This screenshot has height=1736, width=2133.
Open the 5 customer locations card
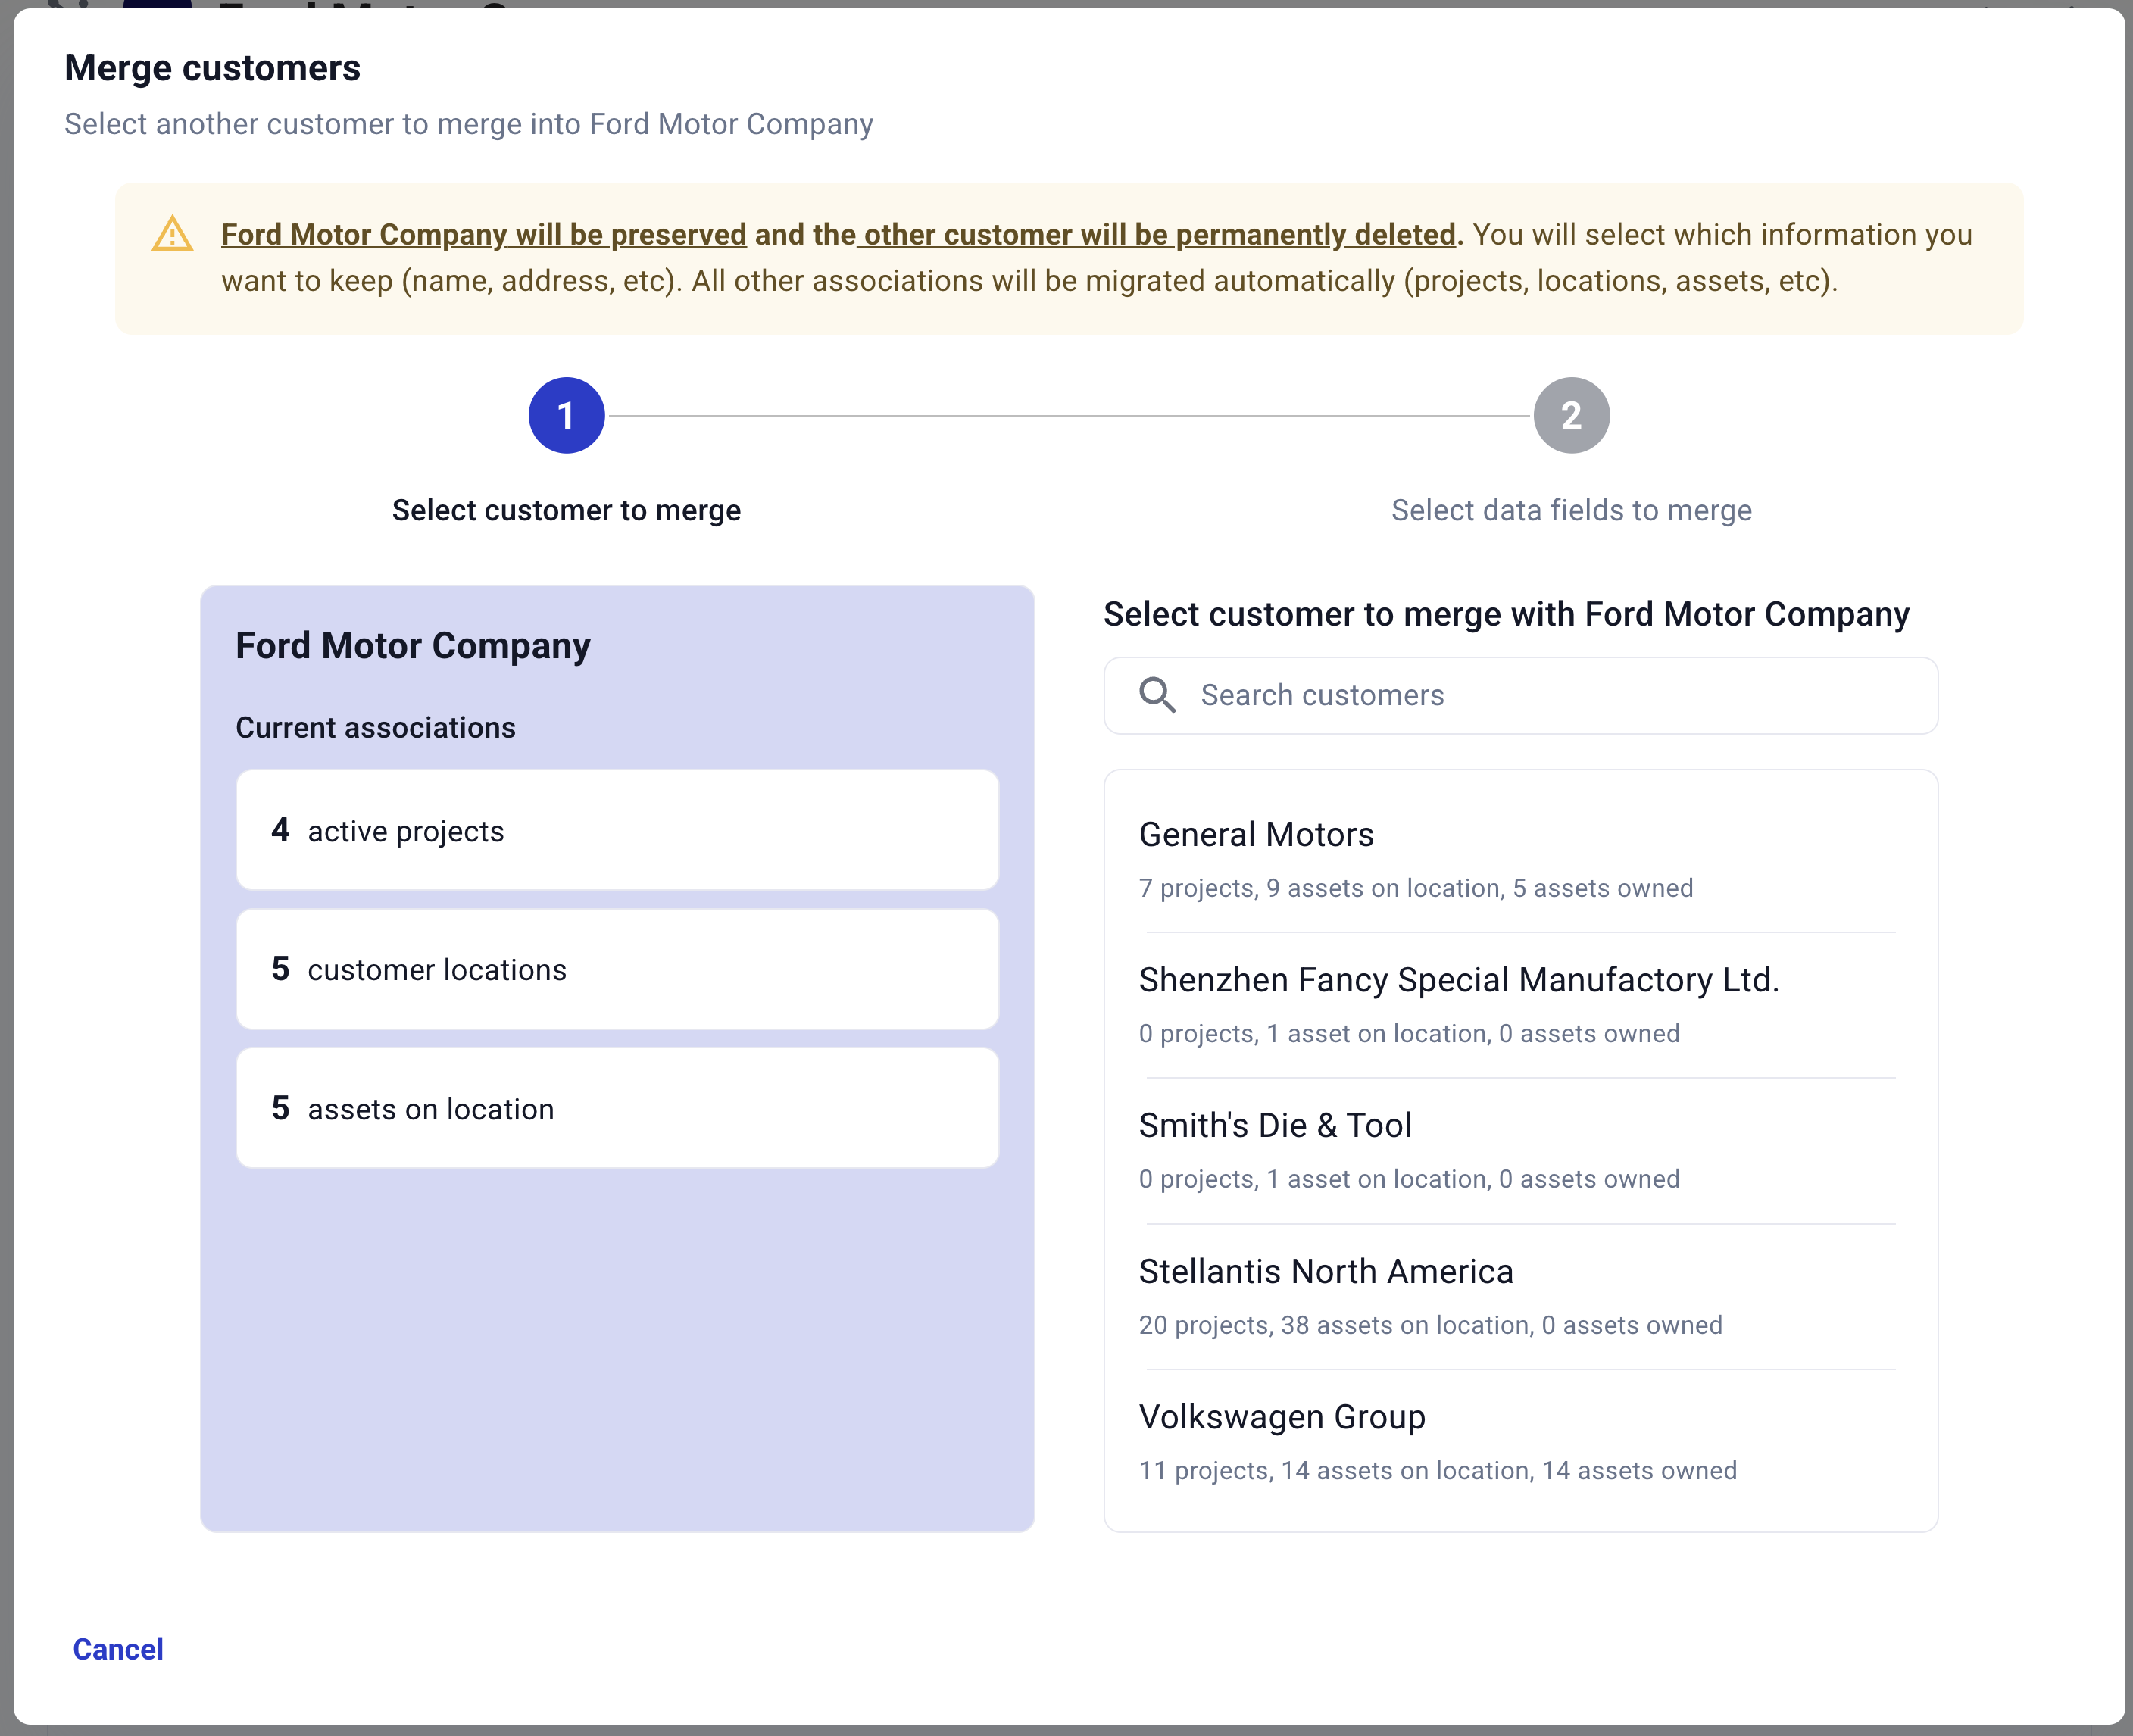pyautogui.click(x=617, y=969)
